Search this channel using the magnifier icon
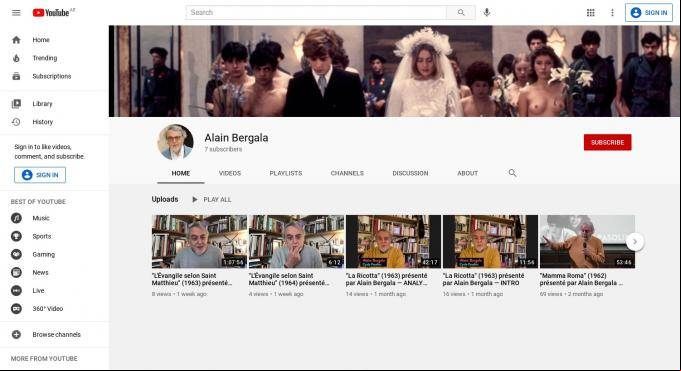 pyautogui.click(x=512, y=173)
